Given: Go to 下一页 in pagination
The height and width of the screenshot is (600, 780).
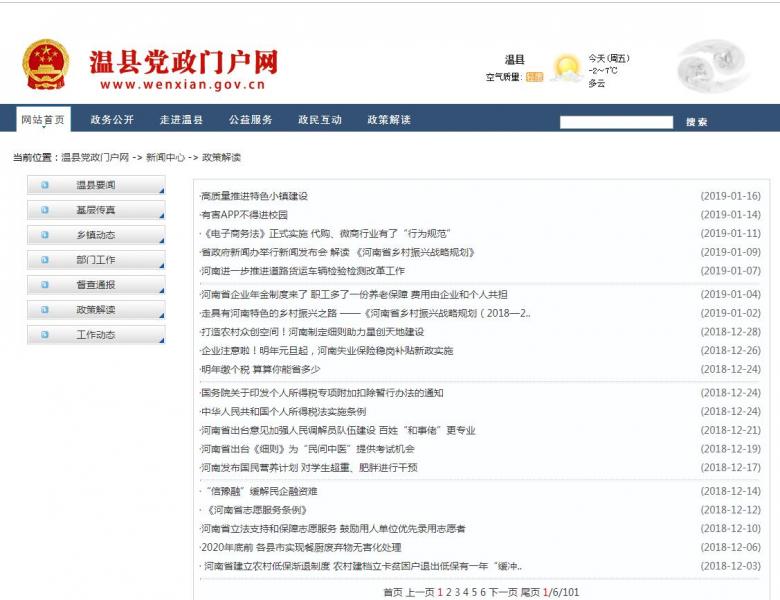Looking at the screenshot, I should (x=503, y=592).
